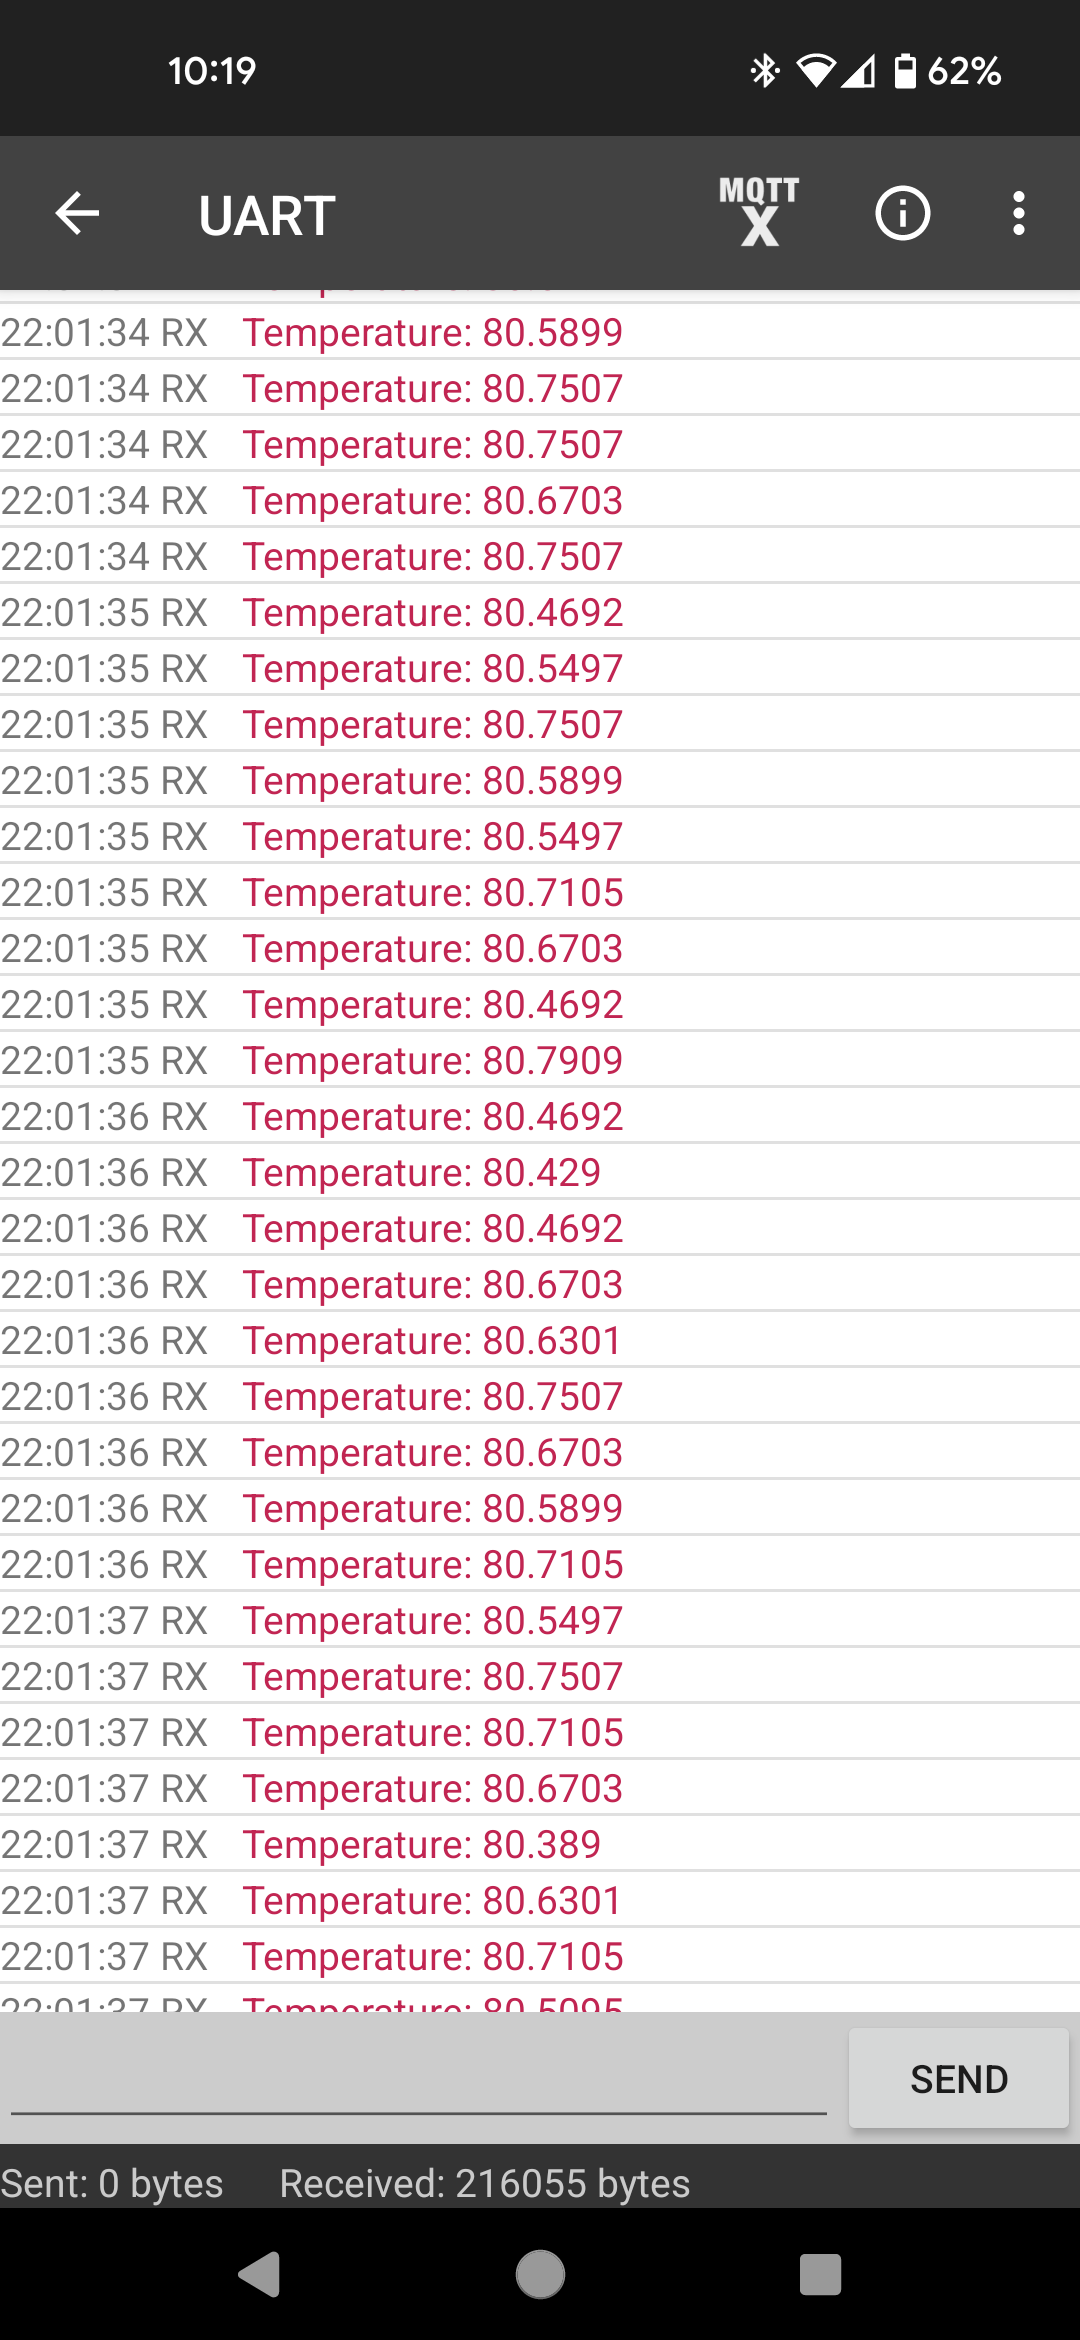Click the info icon in the toolbar
The image size is (1080, 2340).
click(901, 213)
